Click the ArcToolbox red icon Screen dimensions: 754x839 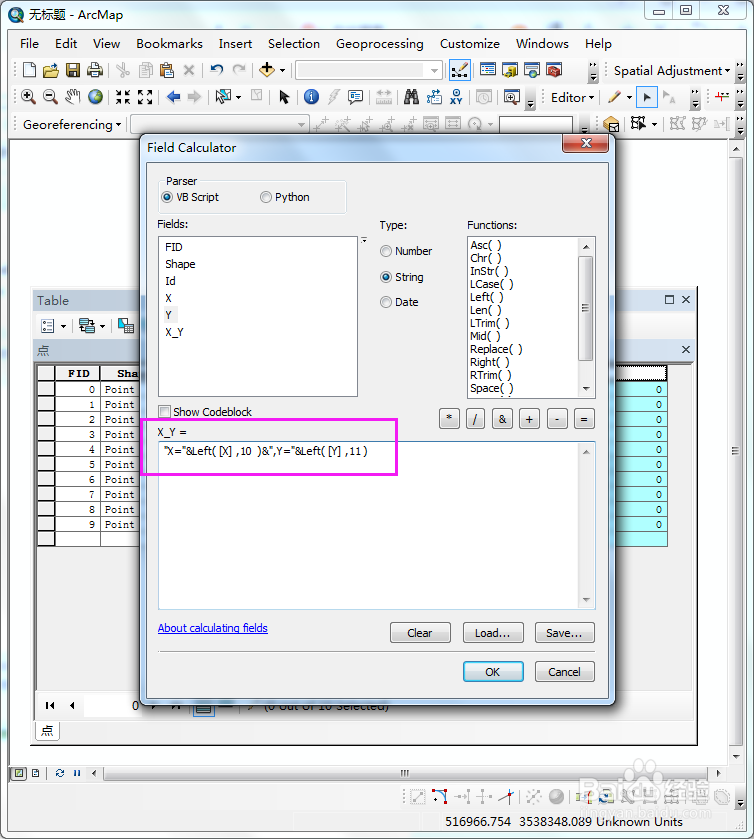click(554, 70)
